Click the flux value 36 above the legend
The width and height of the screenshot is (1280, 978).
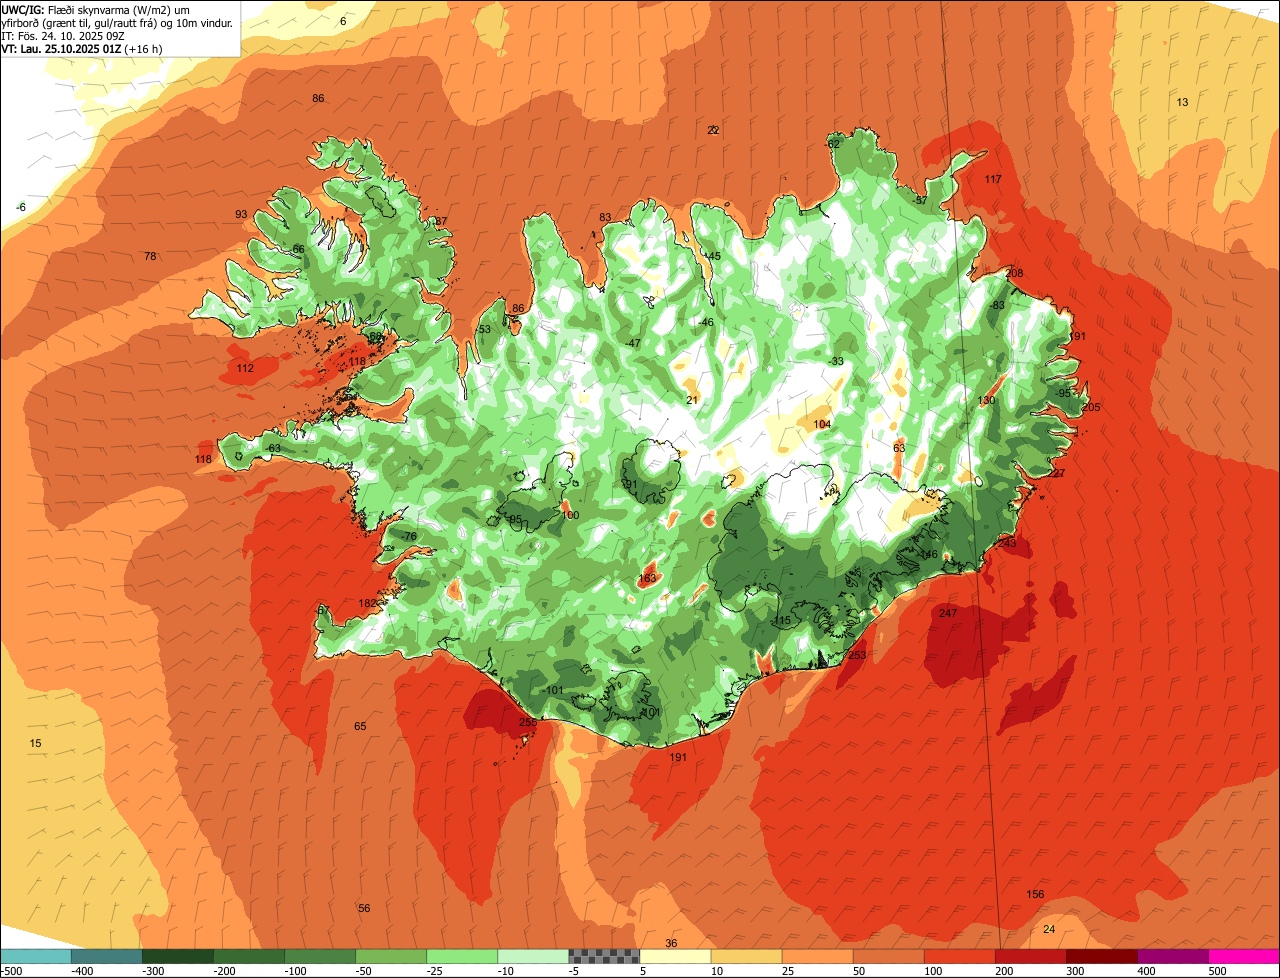tap(671, 943)
